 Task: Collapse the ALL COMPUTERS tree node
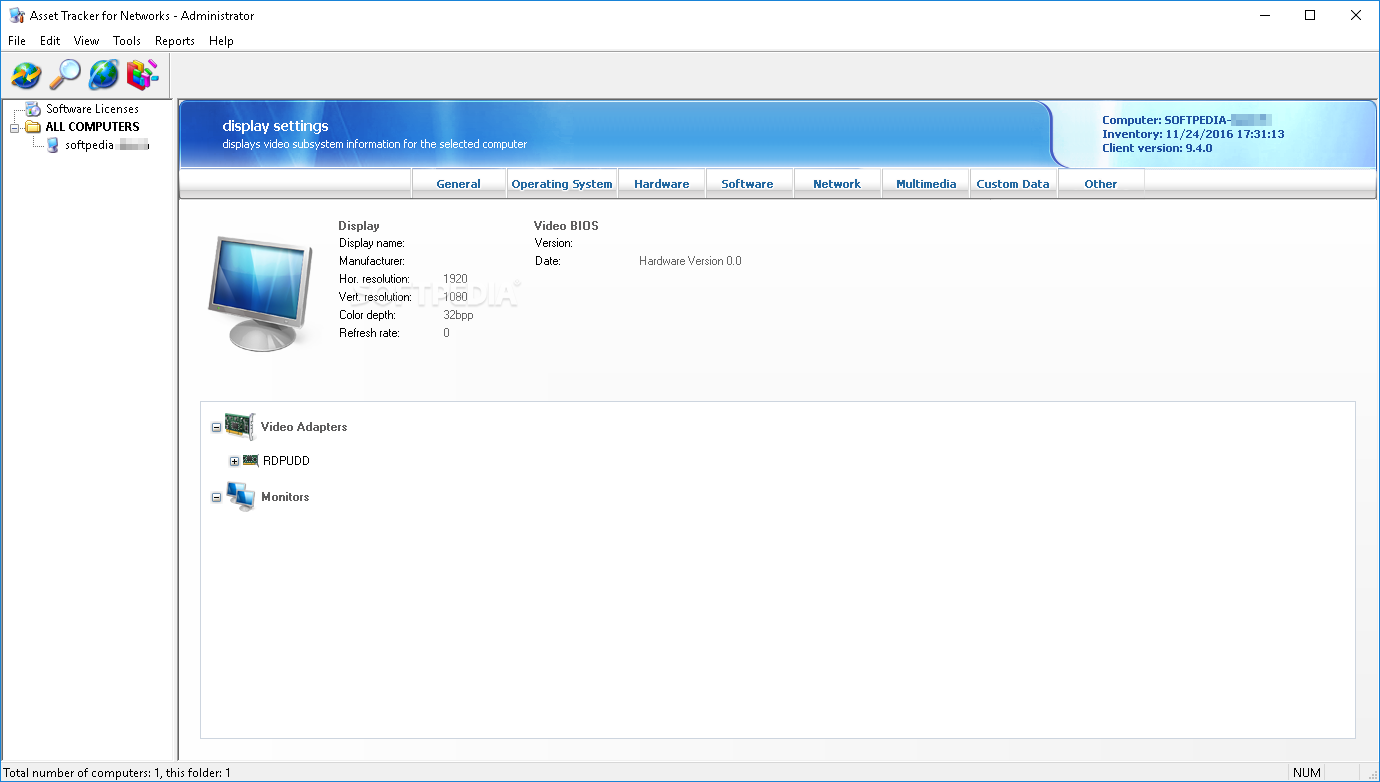[x=15, y=128]
